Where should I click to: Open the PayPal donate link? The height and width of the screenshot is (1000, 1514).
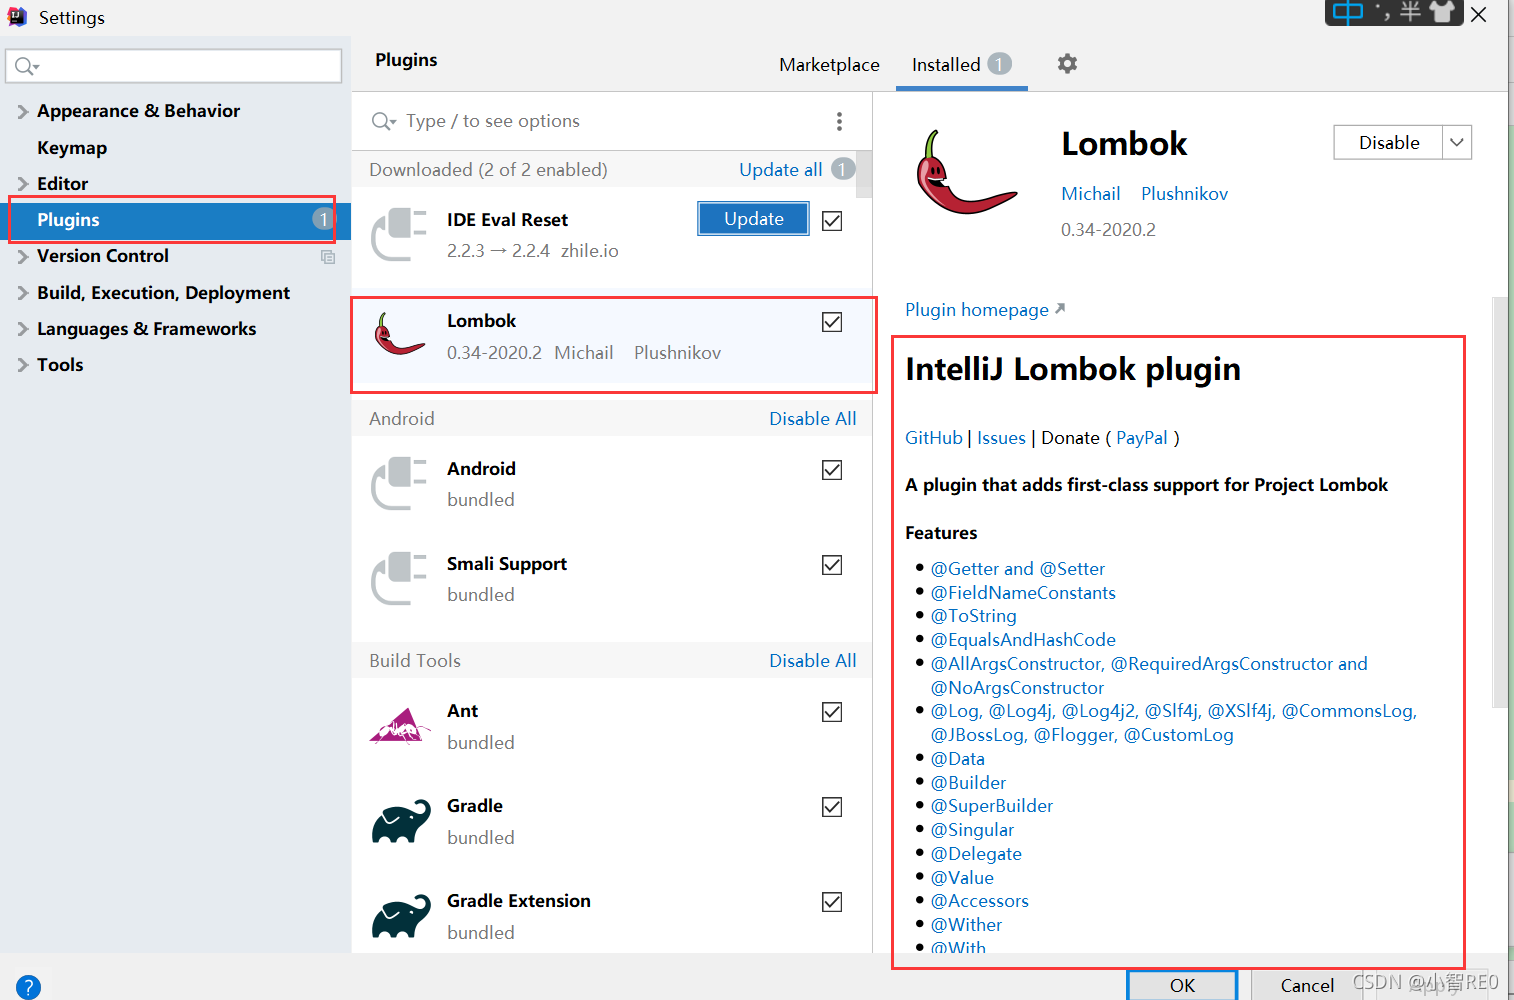(1142, 438)
